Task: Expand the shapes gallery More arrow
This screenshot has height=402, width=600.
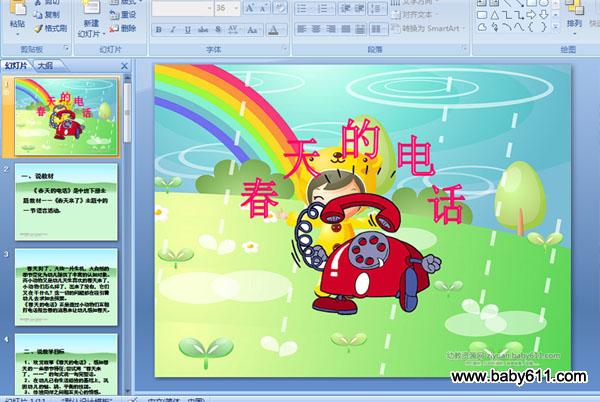Action: pos(556,28)
